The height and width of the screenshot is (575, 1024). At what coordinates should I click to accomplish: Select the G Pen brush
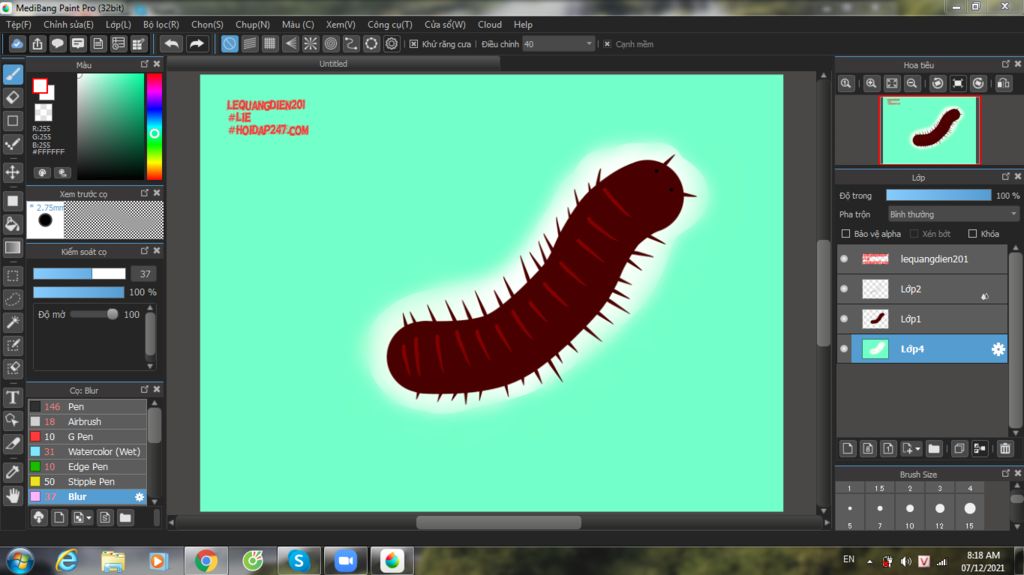pos(88,436)
